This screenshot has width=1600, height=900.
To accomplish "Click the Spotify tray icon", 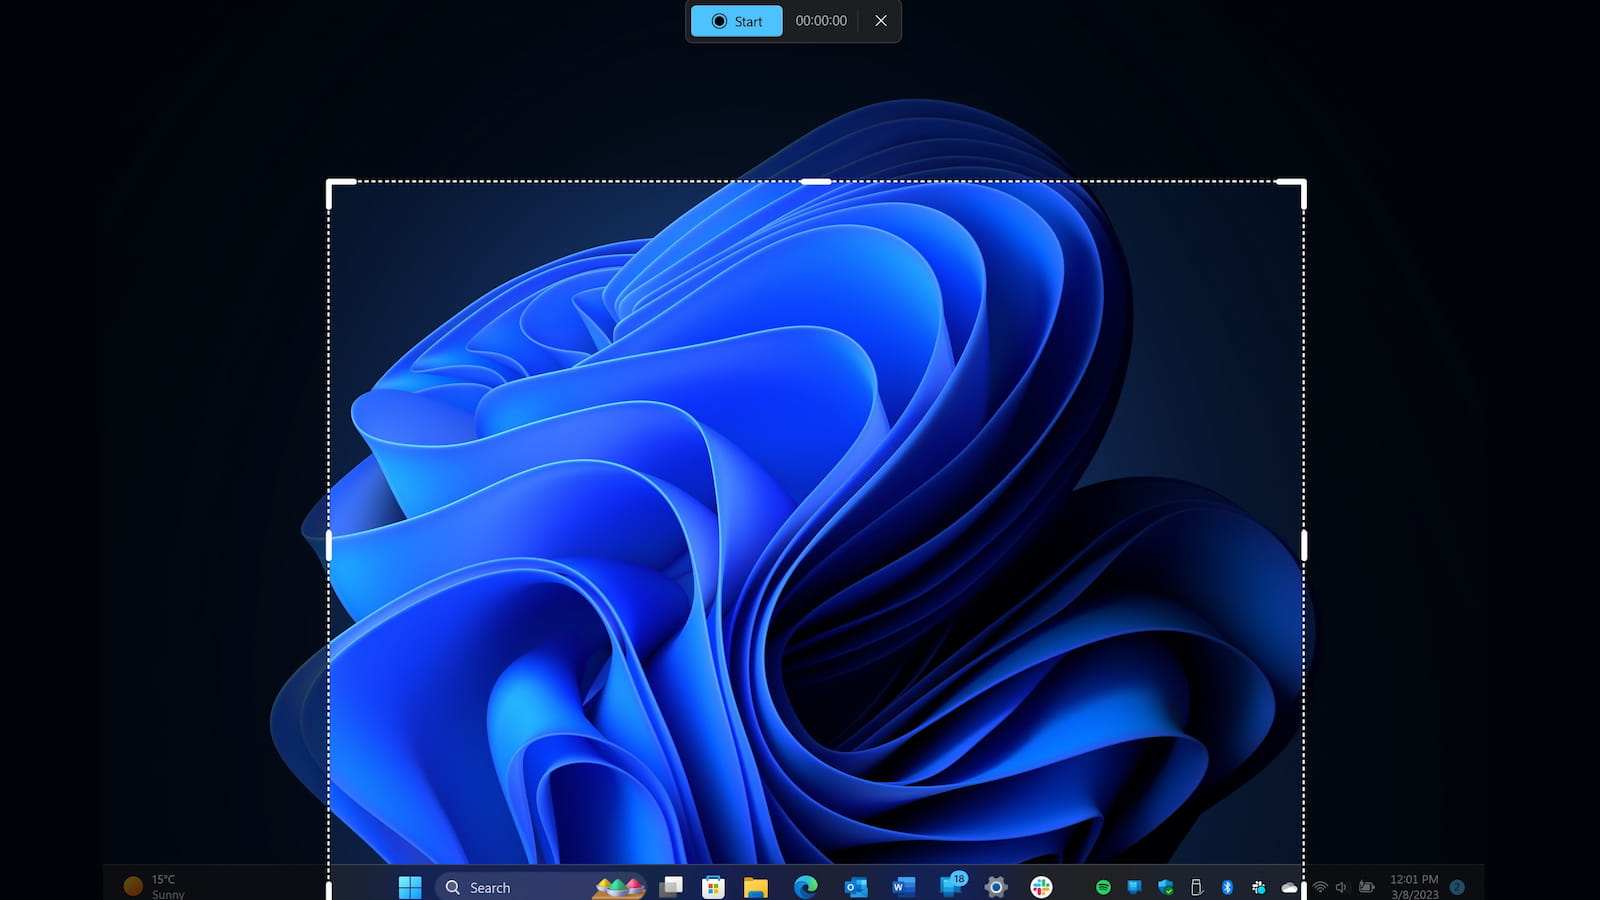I will click(1103, 887).
